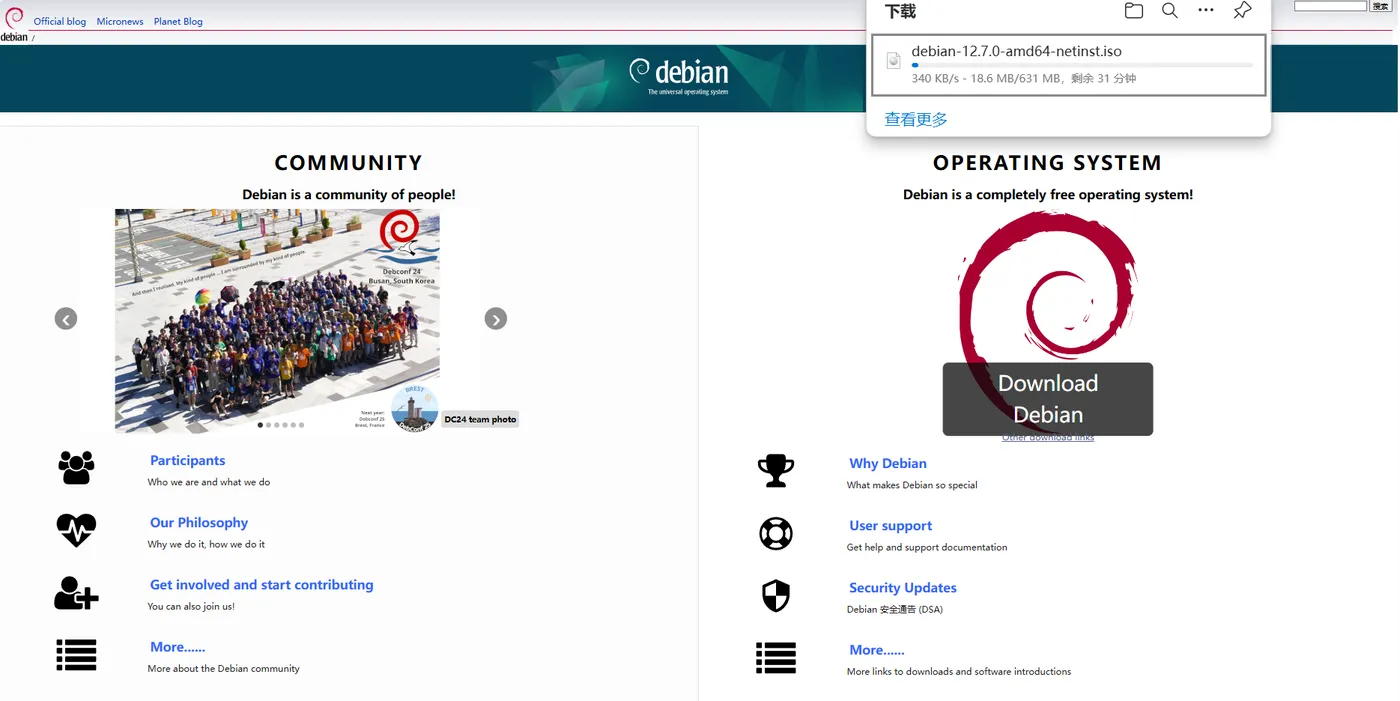Viewport: 1400px width, 701px height.
Task: Open the Official blog link
Action: pos(60,21)
